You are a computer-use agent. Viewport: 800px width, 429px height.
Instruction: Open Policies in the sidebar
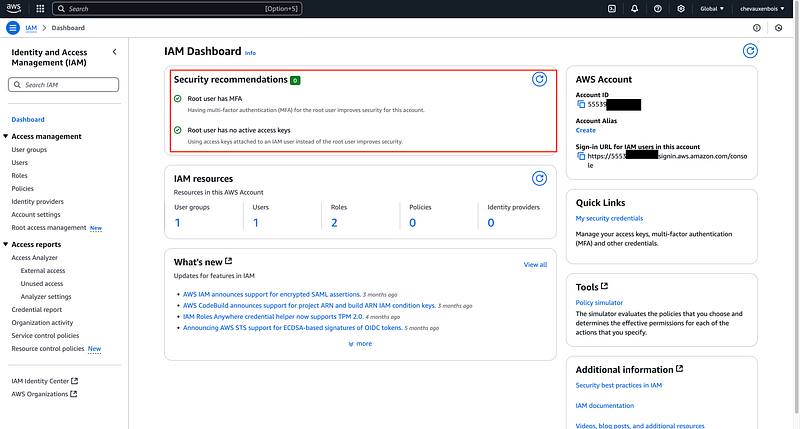coord(22,189)
